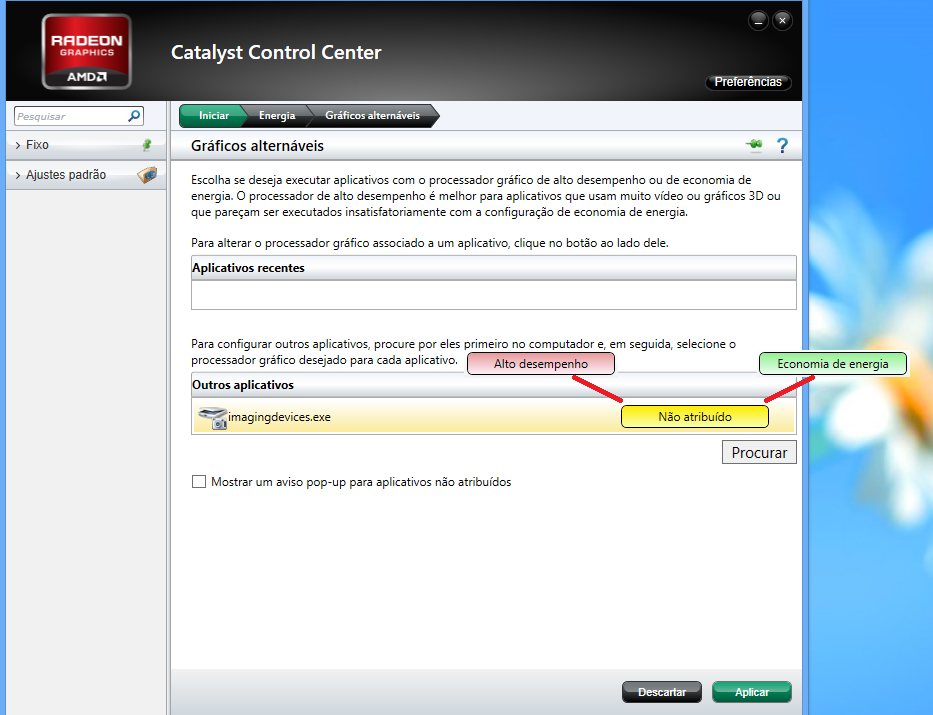
Task: Click the imagingdevices.exe camera icon
Action: coord(212,417)
